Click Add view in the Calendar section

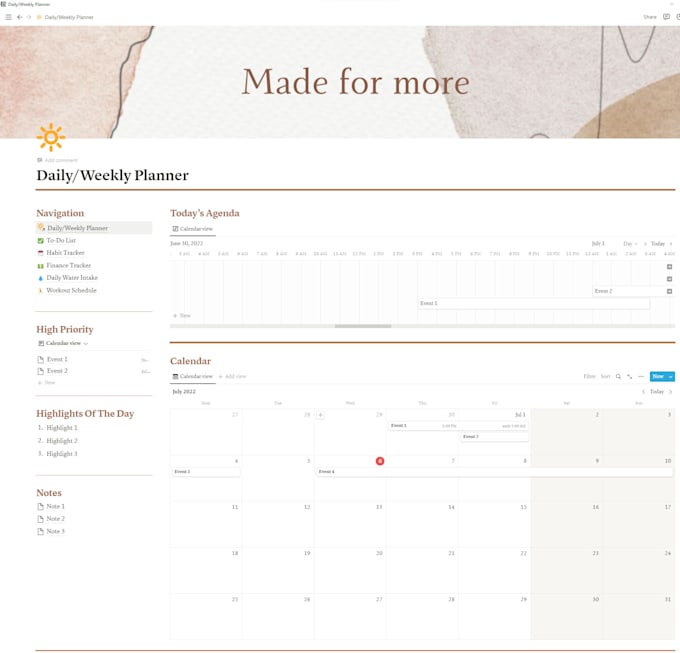point(232,376)
